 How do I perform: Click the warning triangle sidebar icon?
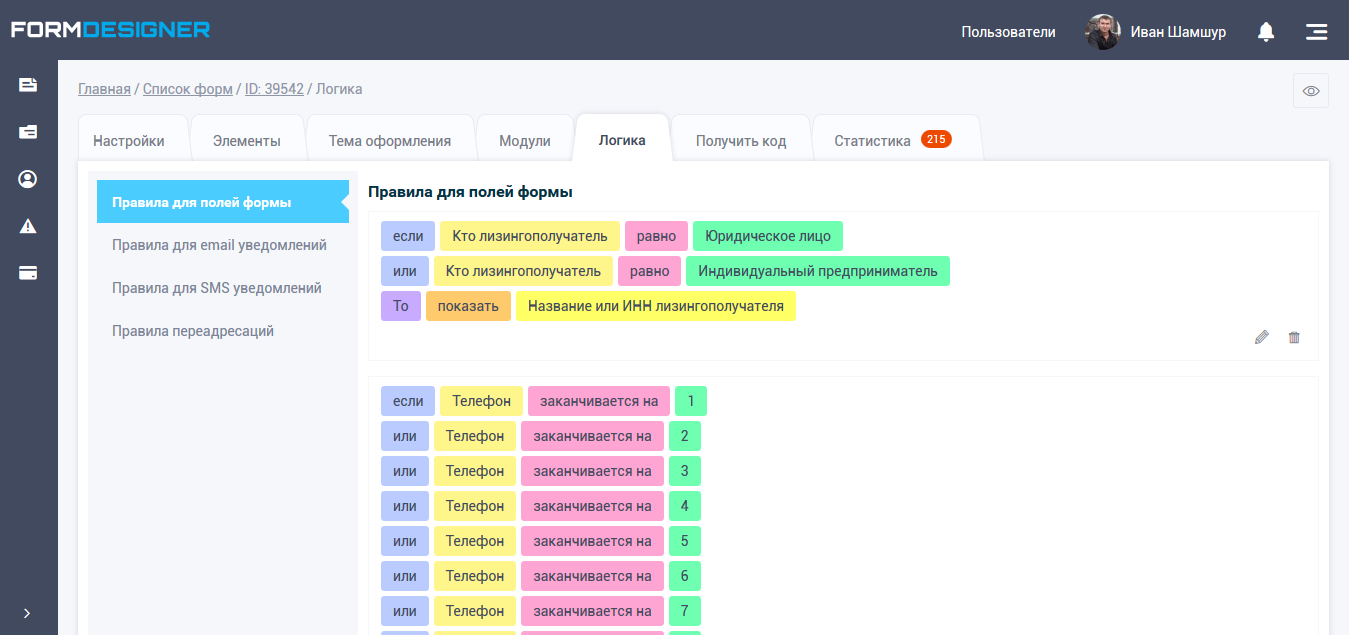point(28,226)
